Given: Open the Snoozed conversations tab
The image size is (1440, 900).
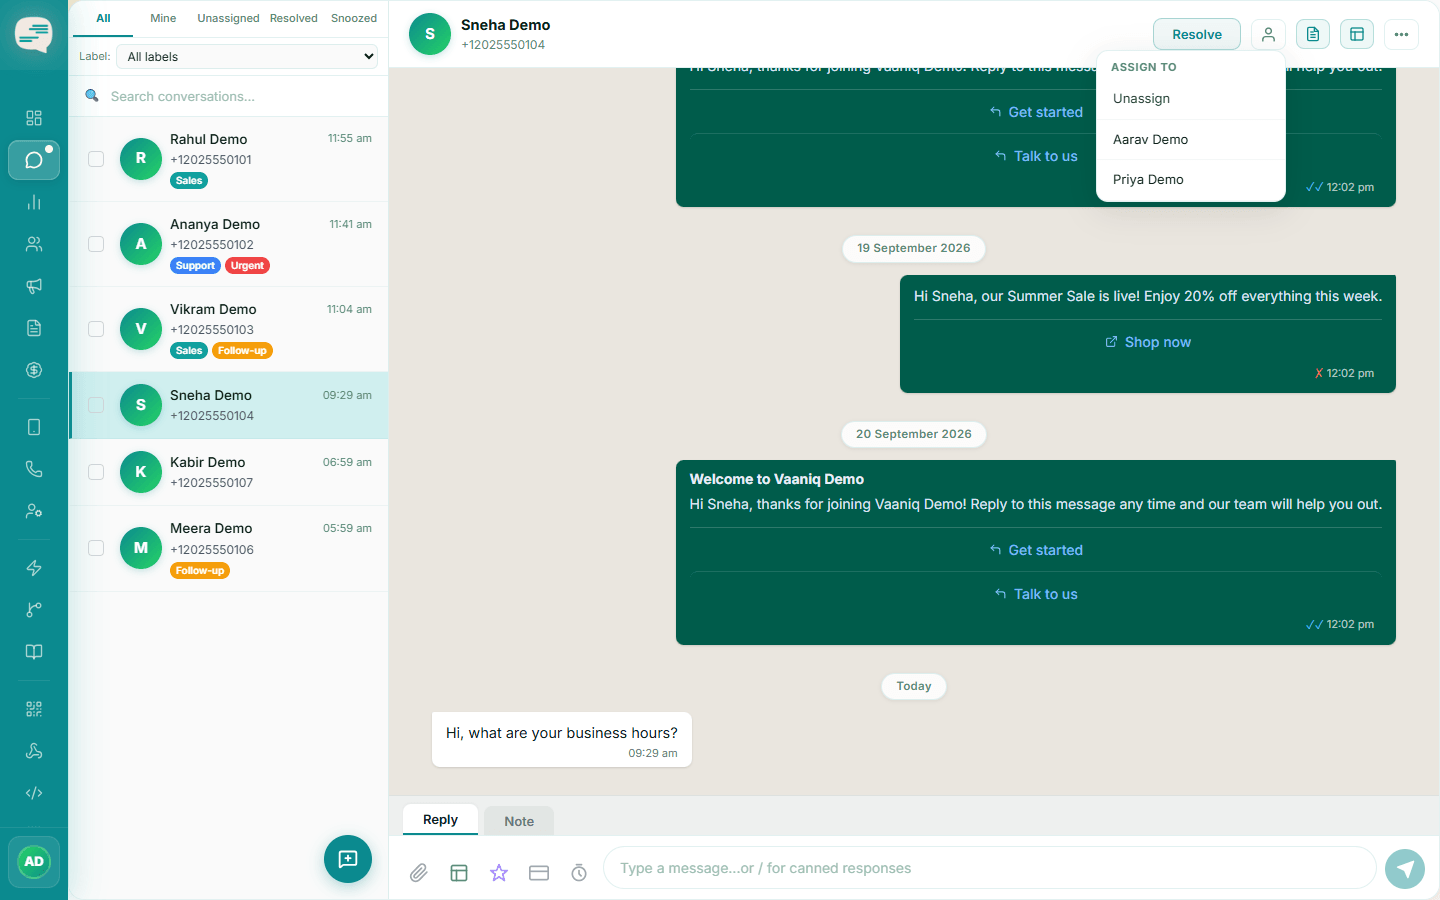Looking at the screenshot, I should click(354, 18).
